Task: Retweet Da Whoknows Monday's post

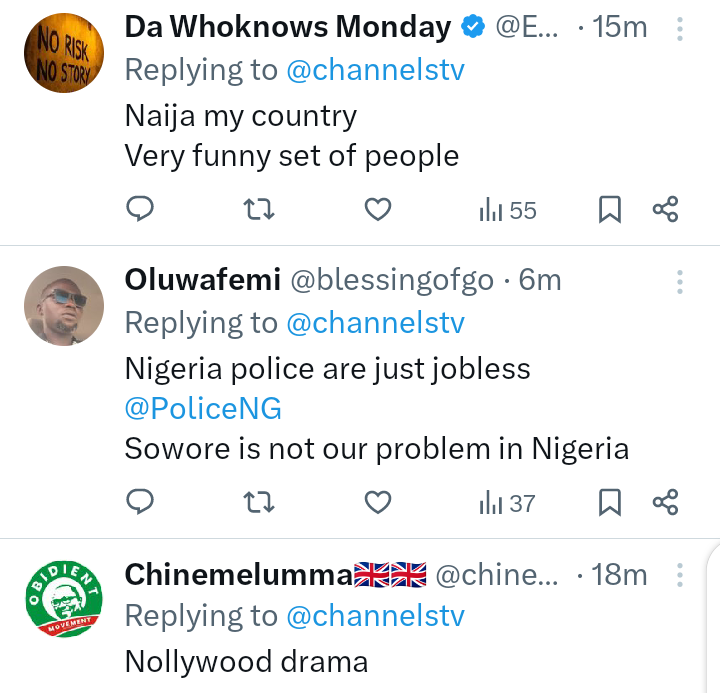Action: (x=259, y=209)
